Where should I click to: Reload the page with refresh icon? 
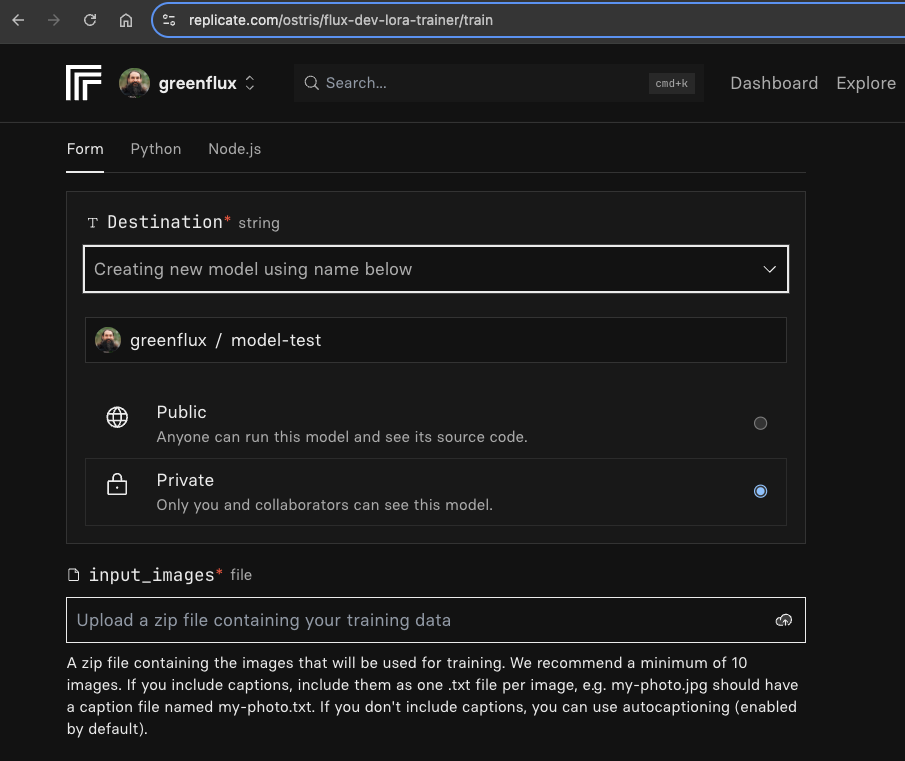(x=90, y=20)
